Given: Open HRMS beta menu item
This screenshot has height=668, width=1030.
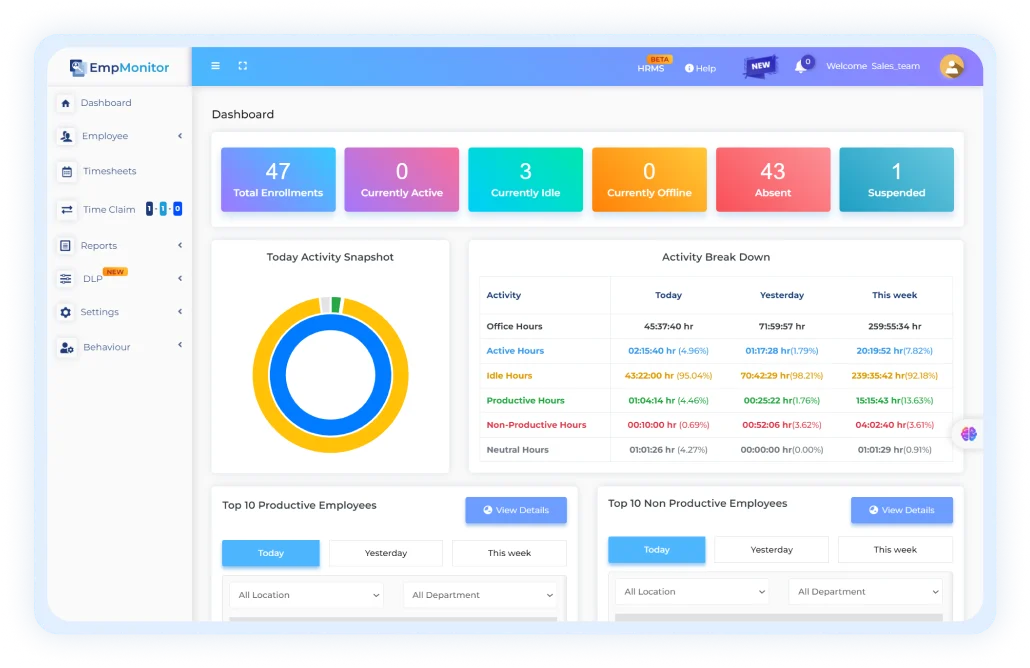Looking at the screenshot, I should [651, 68].
